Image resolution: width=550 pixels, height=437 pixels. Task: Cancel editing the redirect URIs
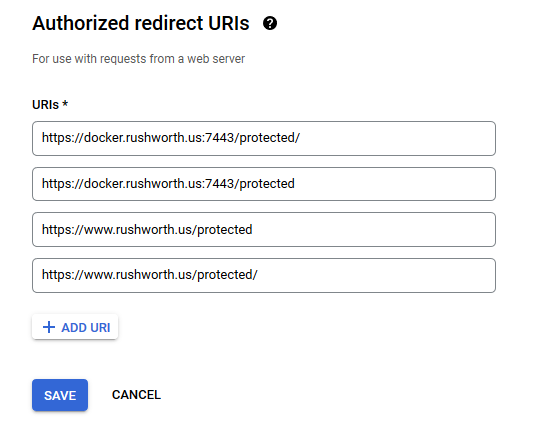(x=136, y=395)
